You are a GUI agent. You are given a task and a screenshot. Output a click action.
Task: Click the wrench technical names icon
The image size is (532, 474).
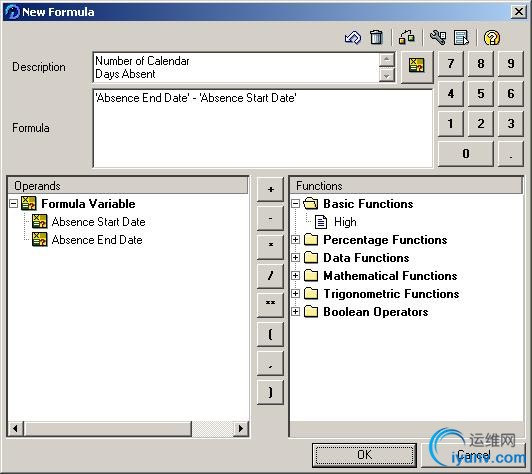click(438, 37)
